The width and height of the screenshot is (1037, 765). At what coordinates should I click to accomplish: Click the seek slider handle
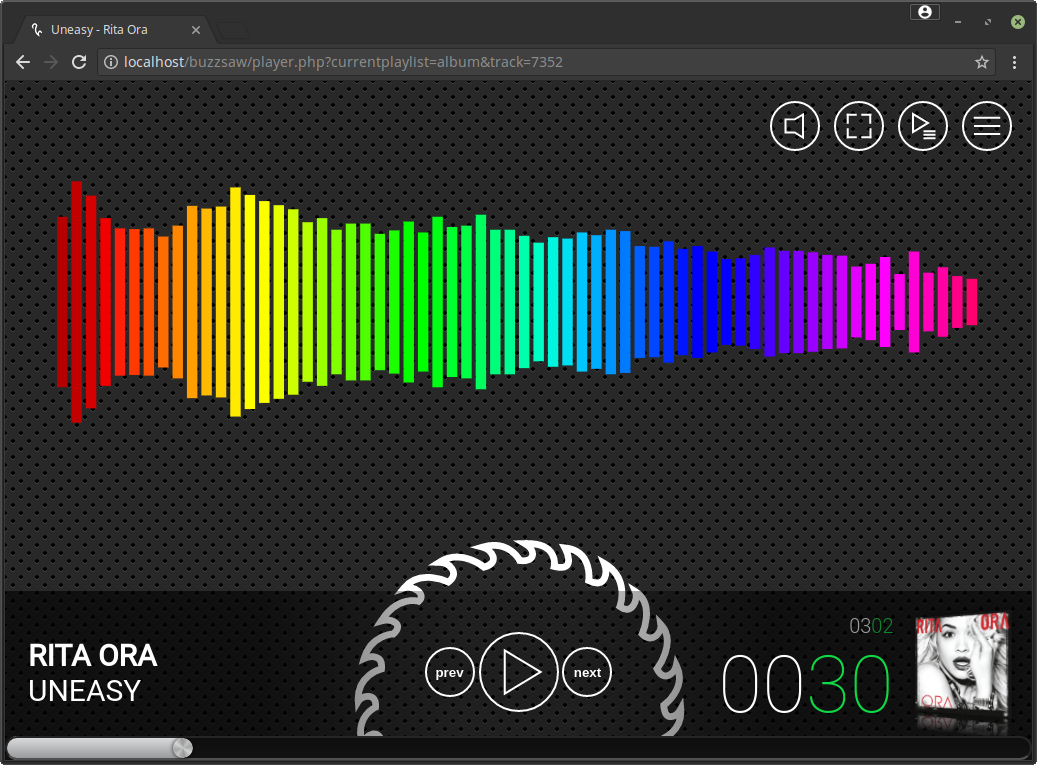pos(182,748)
